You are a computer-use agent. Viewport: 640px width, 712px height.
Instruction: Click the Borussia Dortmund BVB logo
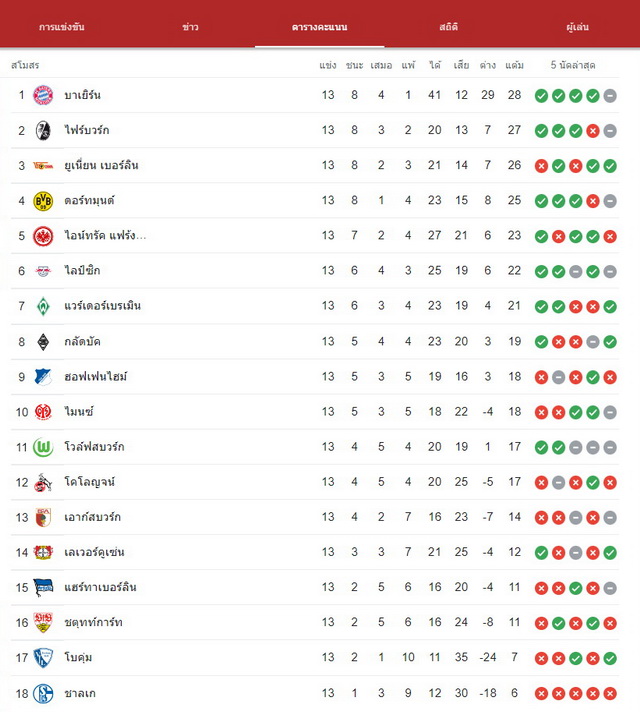(43, 201)
